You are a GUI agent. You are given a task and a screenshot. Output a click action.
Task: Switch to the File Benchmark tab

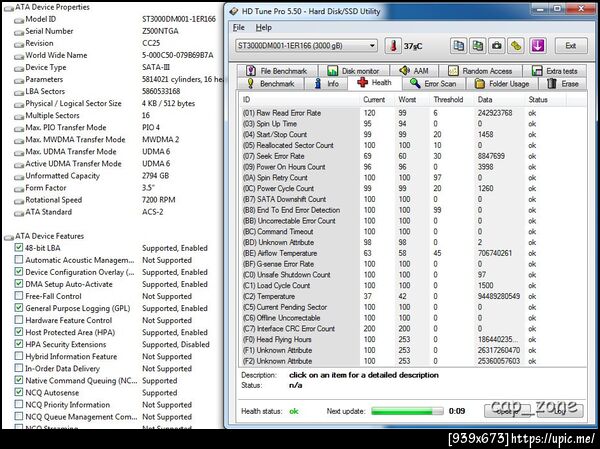tap(277, 71)
